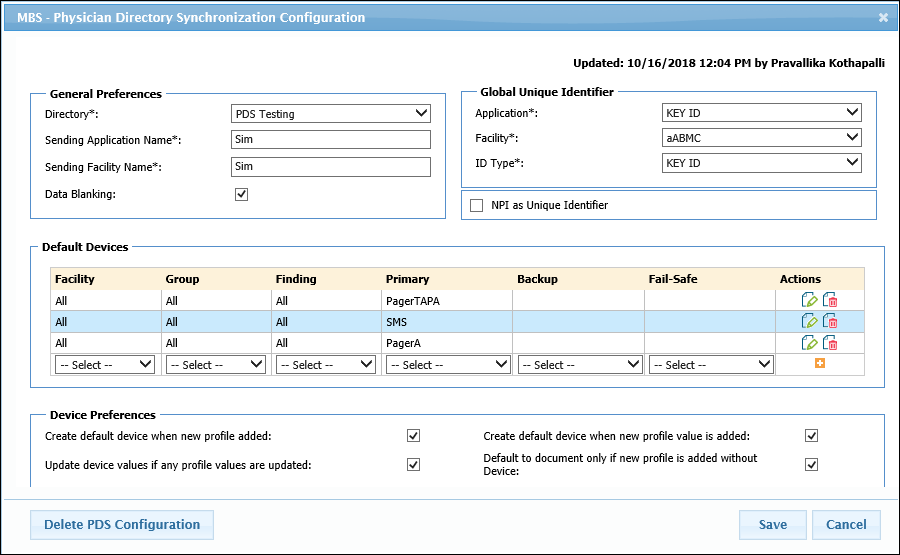Screen dimensions: 900x555
Task: Delete the SMS default device row
Action: point(830,321)
